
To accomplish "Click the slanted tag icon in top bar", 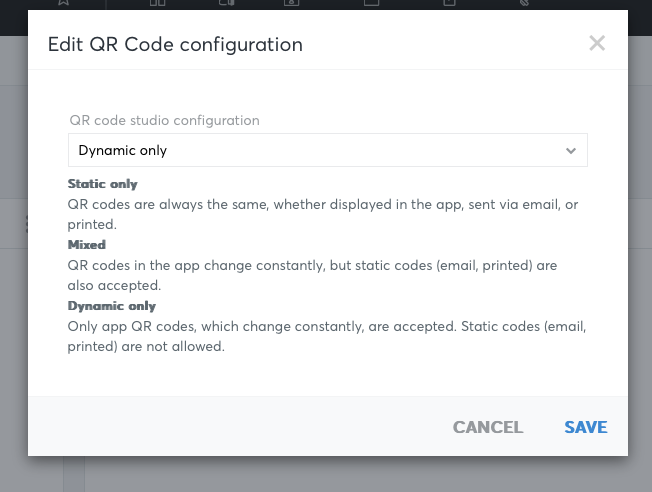I will [x=524, y=2].
